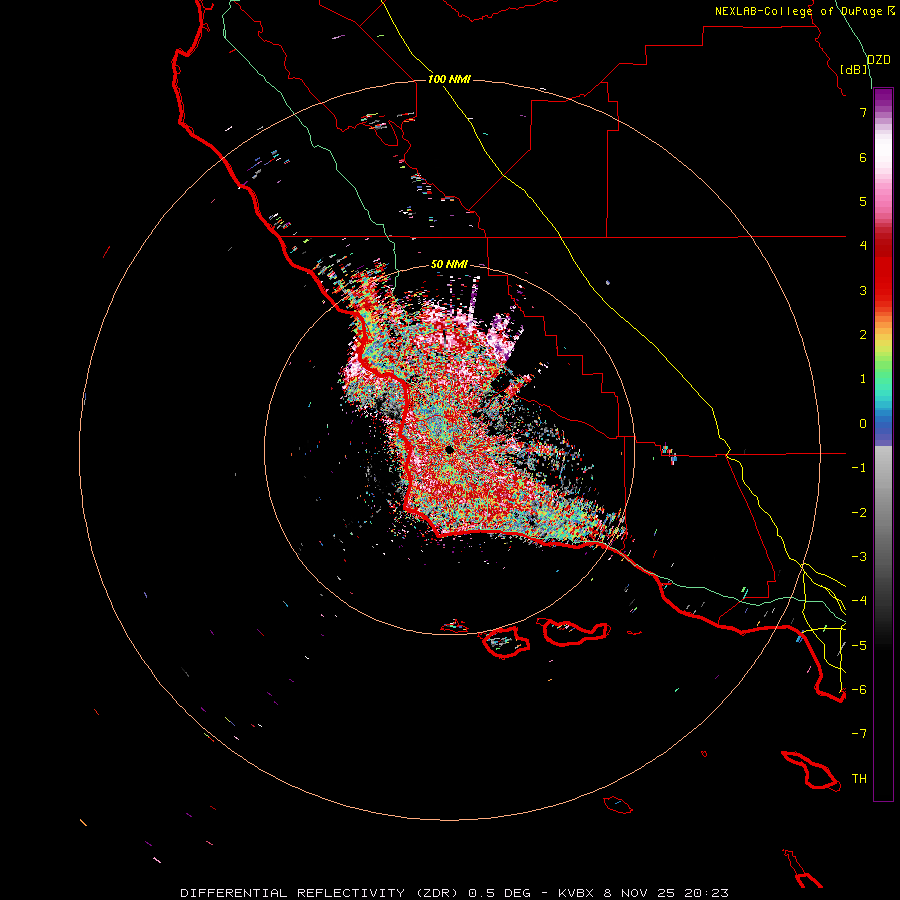Select the black radar site dot
This screenshot has height=900, width=900.
pos(449,449)
